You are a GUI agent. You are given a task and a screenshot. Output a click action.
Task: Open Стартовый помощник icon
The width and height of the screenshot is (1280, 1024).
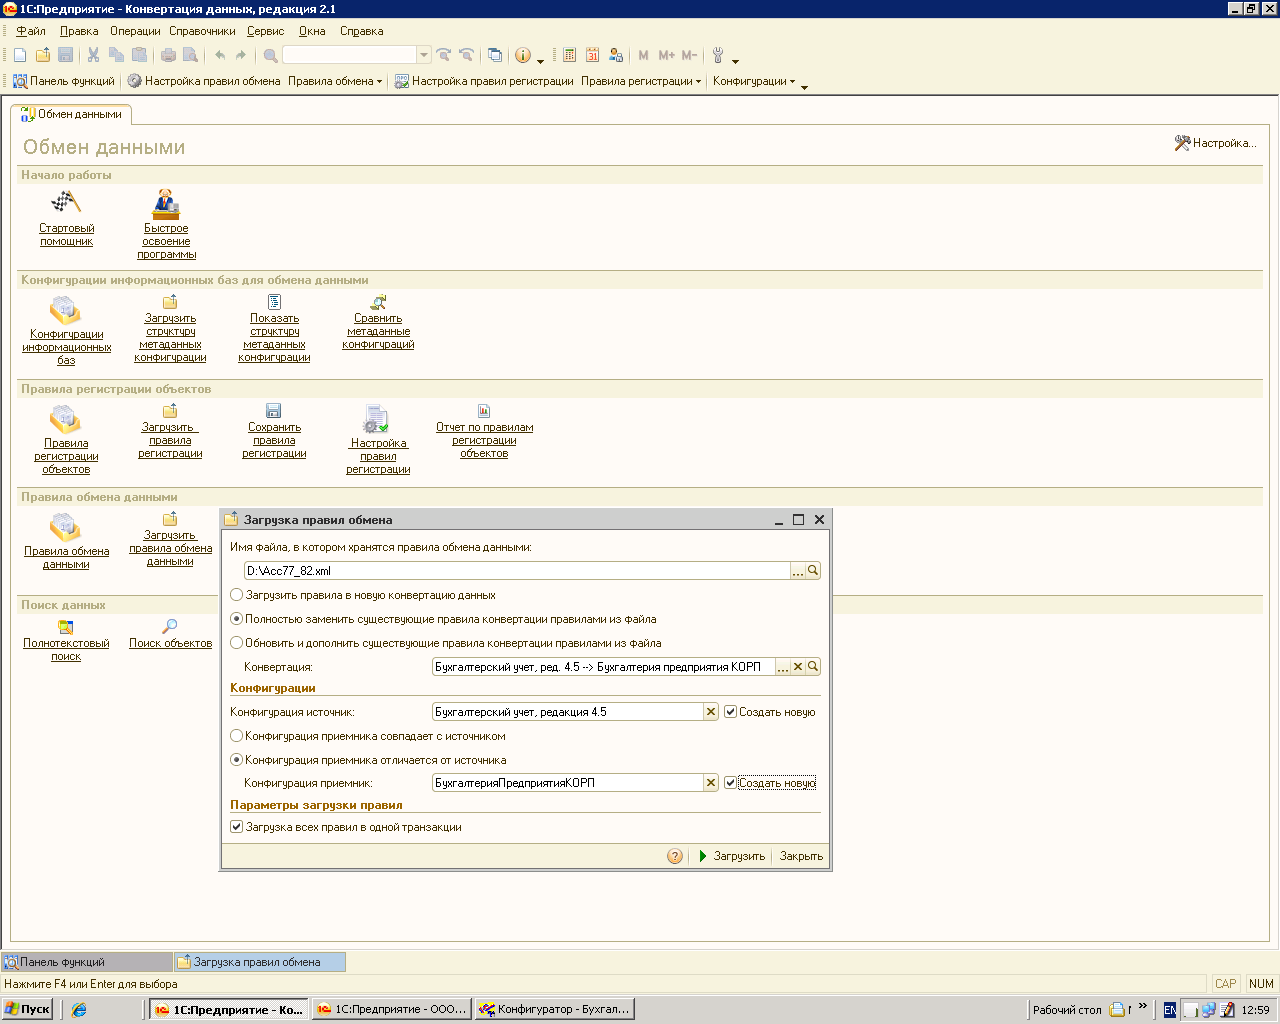[x=66, y=202]
